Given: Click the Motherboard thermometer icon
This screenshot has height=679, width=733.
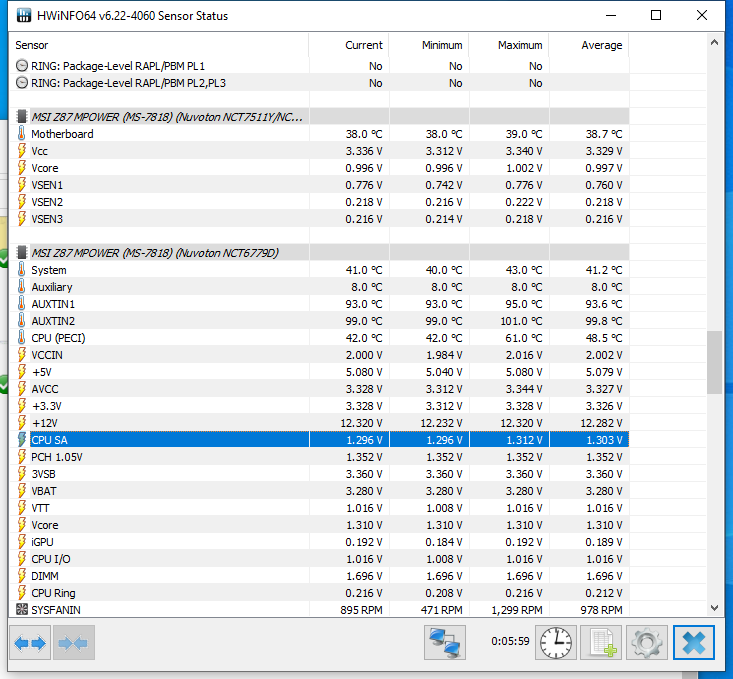Looking at the screenshot, I should coord(22,134).
